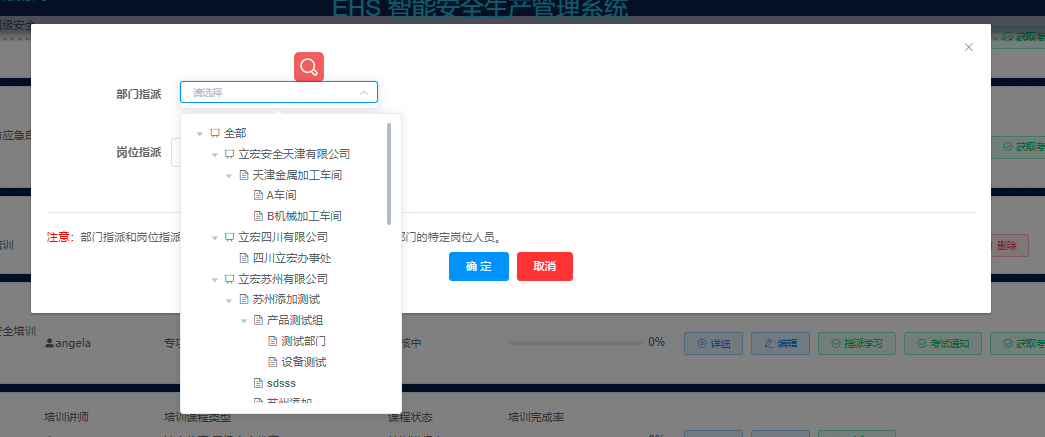Collapse the 产品测试组 tree branch
The width and height of the screenshot is (1045, 437).
pyautogui.click(x=243, y=320)
